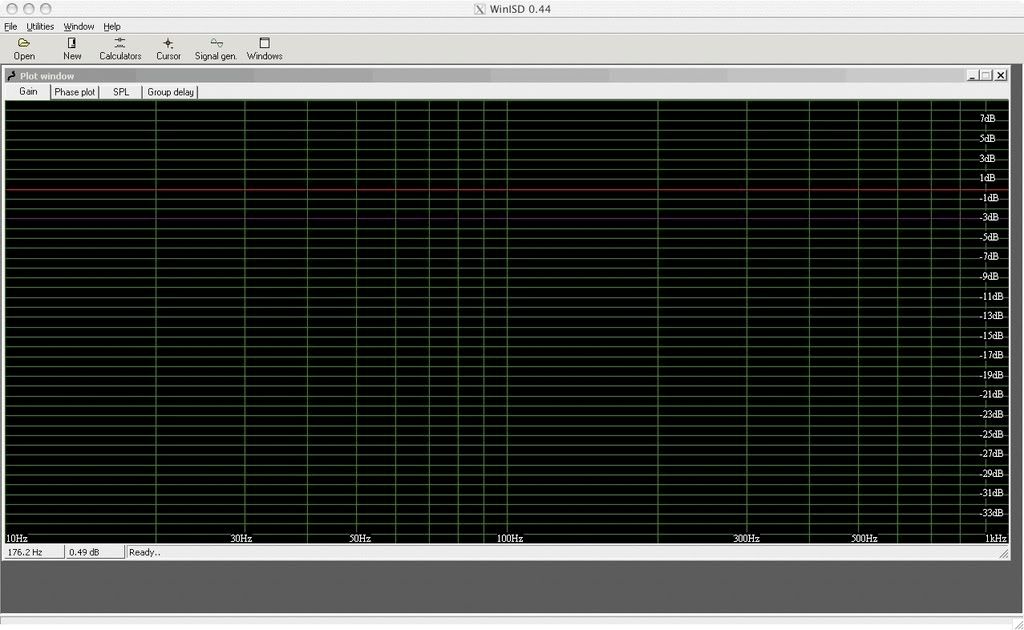Open the File menu
Screen dimensions: 1024x630
[x=10, y=26]
